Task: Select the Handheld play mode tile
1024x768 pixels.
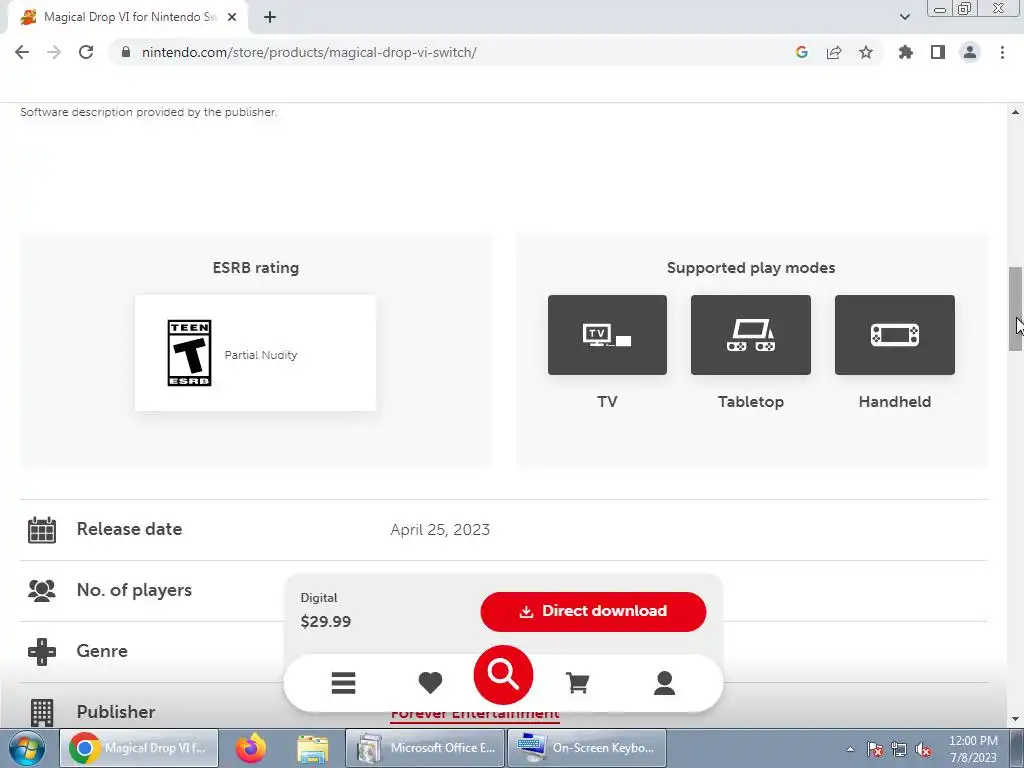Action: tap(895, 335)
